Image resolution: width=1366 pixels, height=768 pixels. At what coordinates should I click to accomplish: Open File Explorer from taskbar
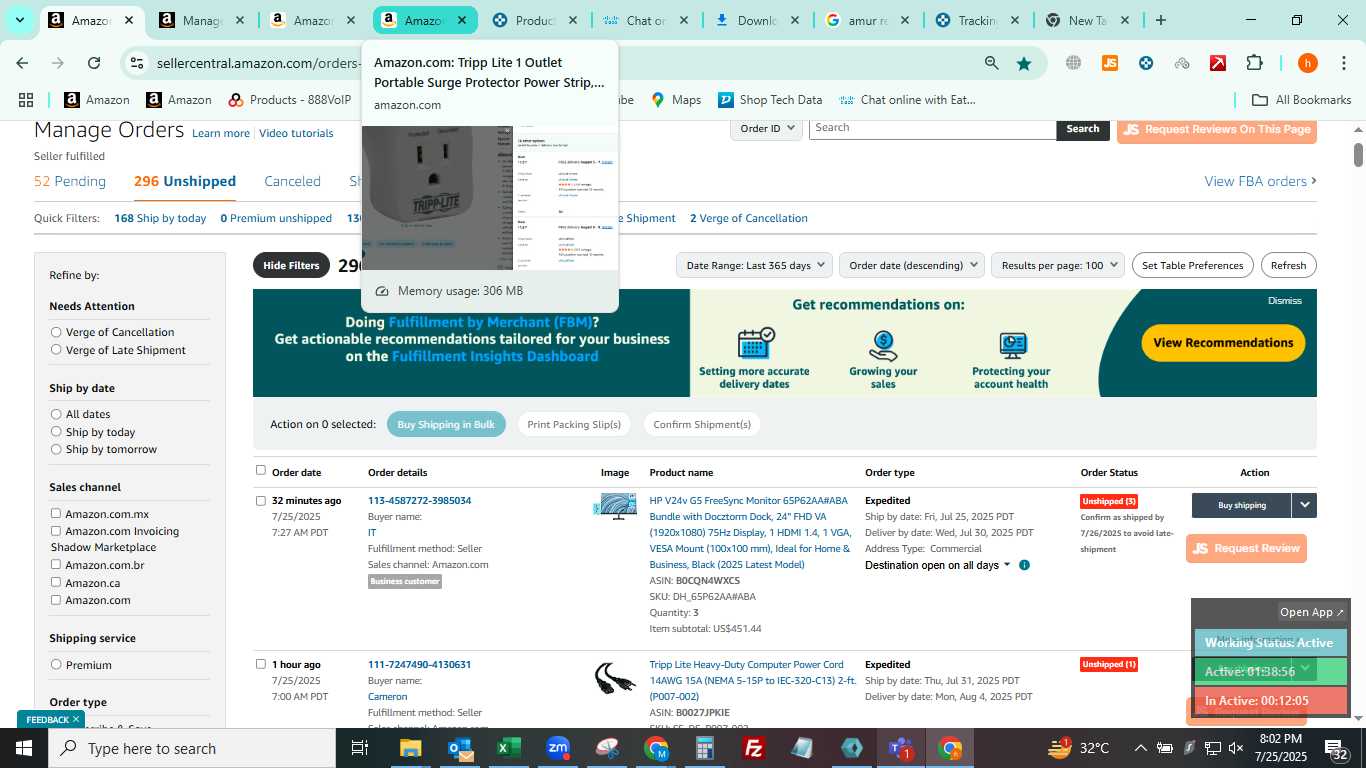tap(410, 748)
